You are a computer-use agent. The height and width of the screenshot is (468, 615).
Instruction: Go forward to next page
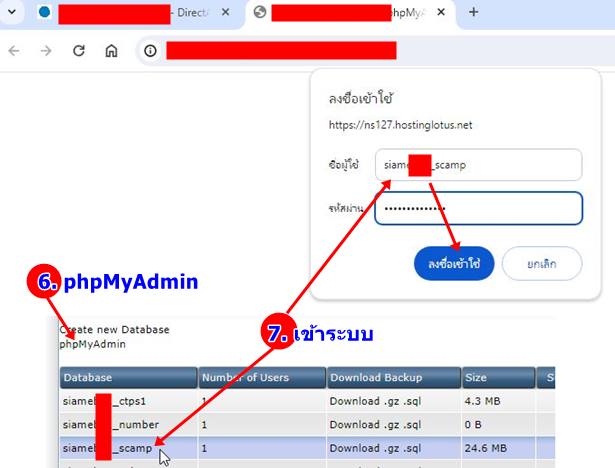click(46, 51)
